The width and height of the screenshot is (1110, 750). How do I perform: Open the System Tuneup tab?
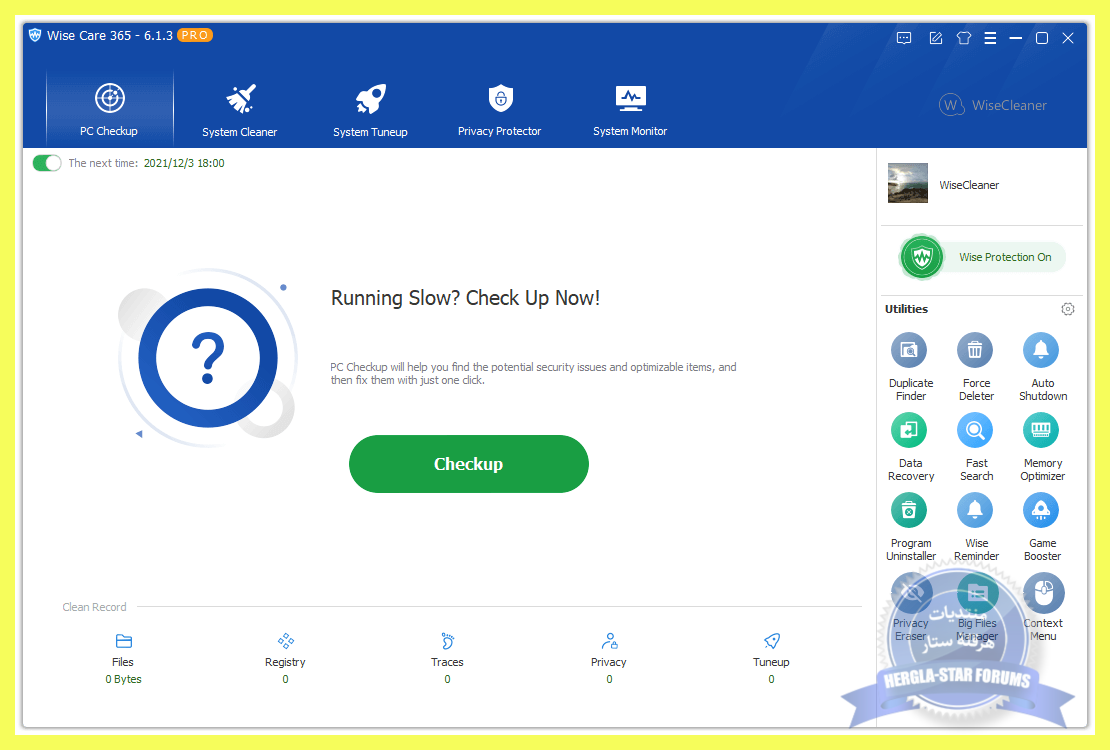pyautogui.click(x=370, y=110)
